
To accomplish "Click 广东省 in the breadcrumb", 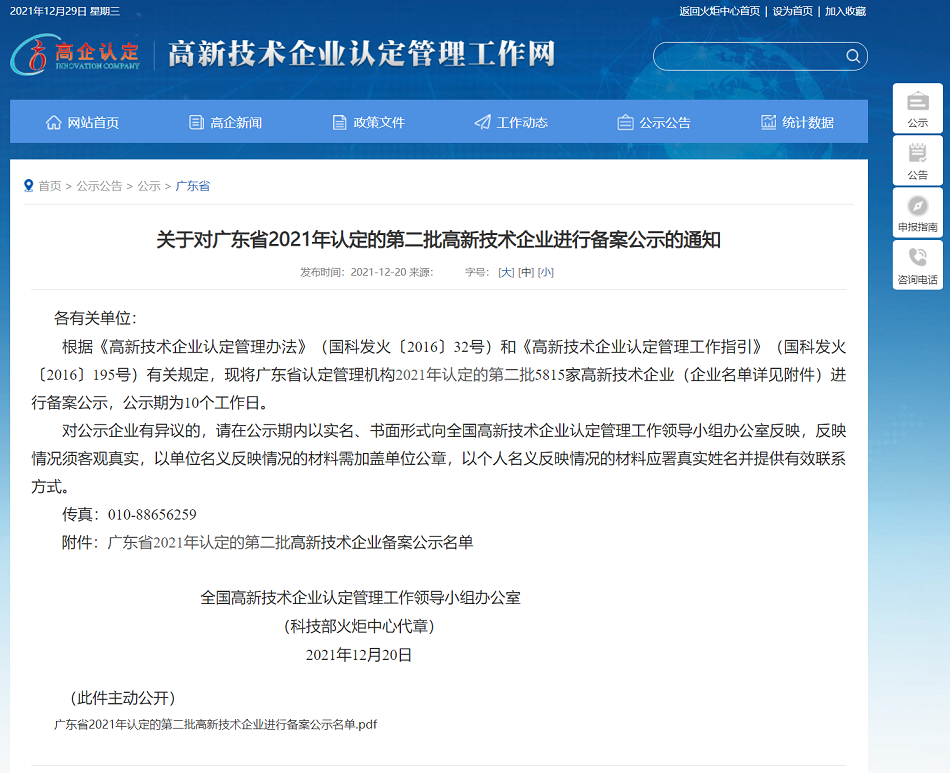I will pos(193,186).
